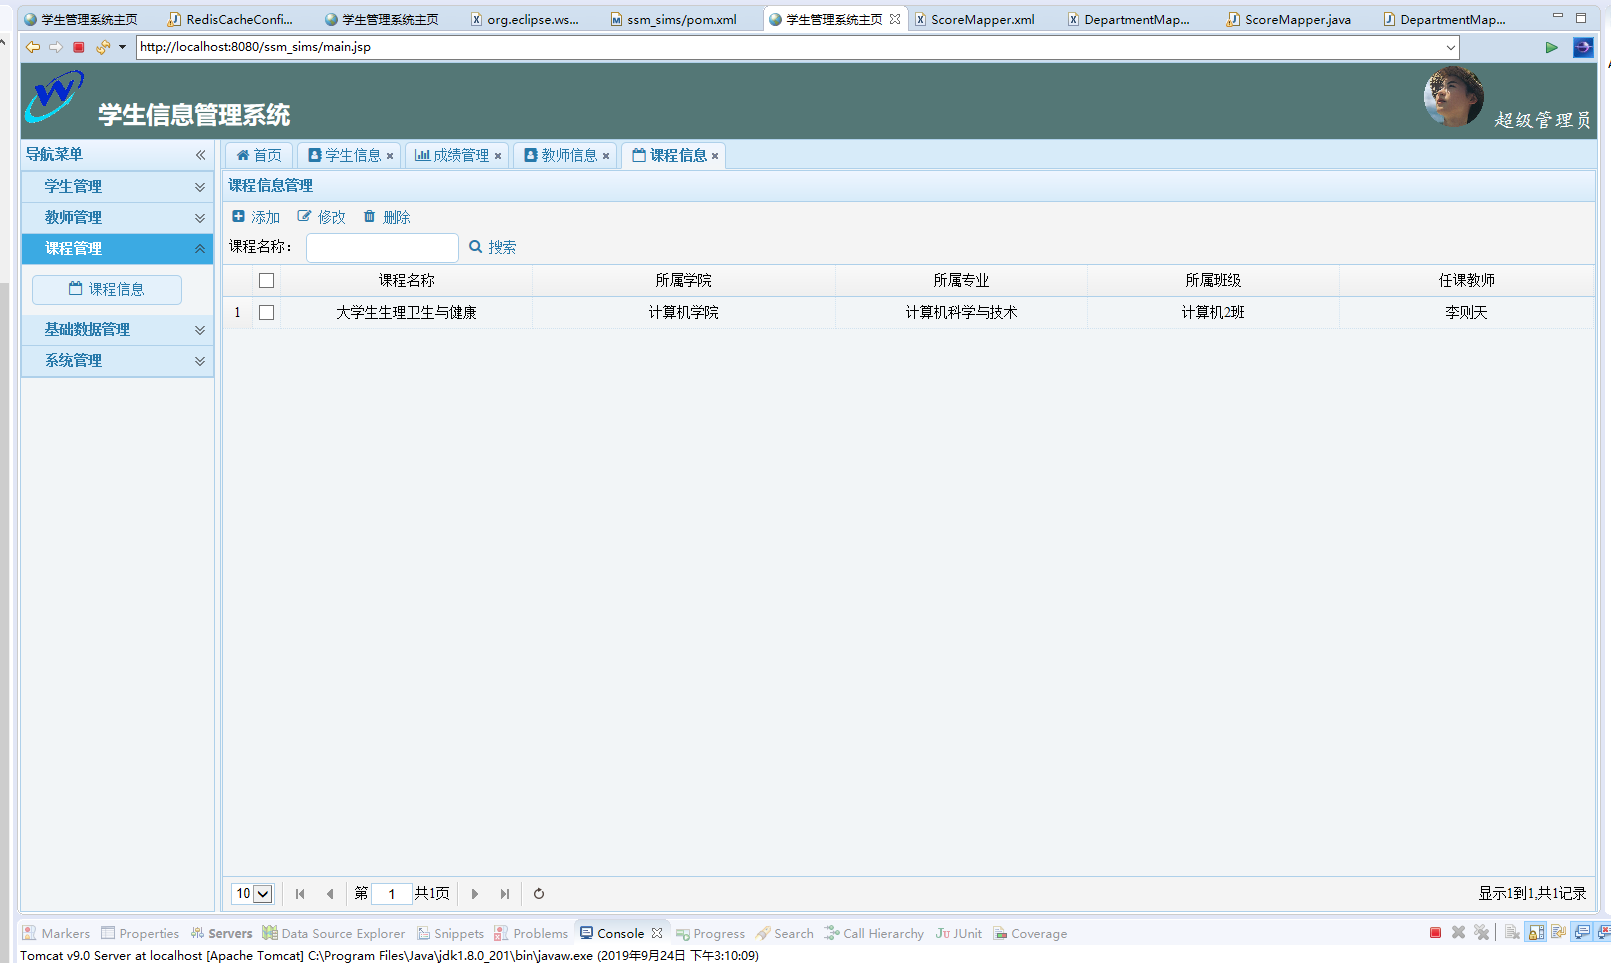Click the page number input field
Screen dimensions: 1611x963
[x=391, y=893]
